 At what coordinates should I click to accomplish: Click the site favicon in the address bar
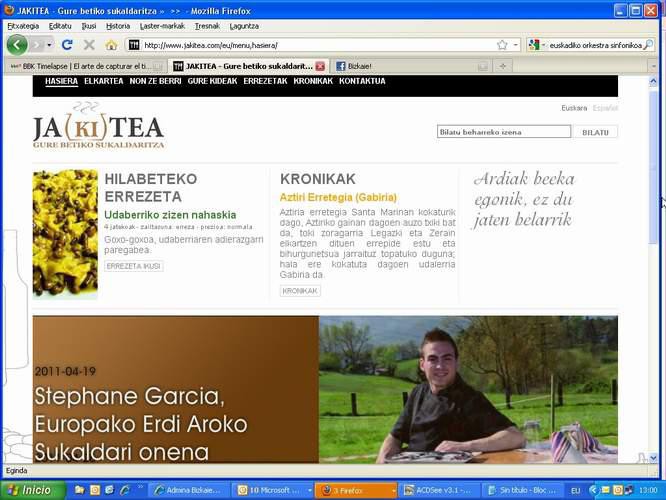point(134,45)
